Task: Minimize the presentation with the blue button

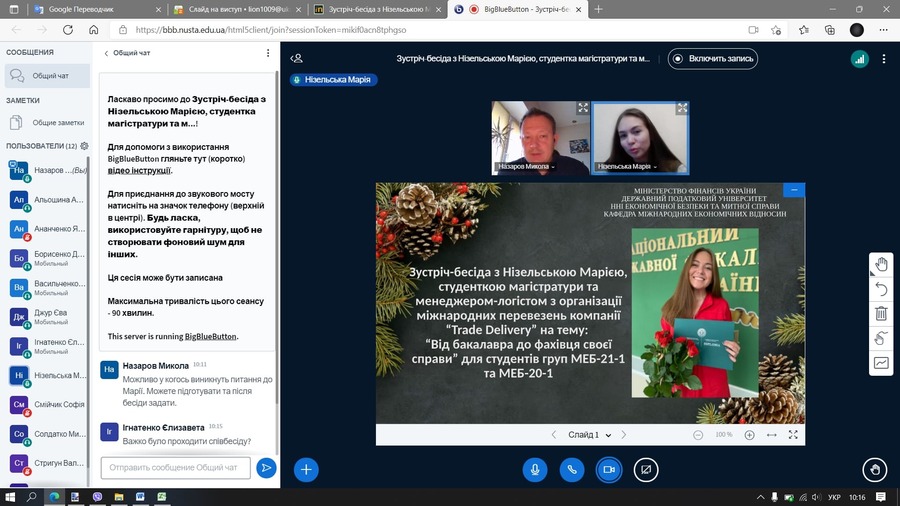Action: 794,190
